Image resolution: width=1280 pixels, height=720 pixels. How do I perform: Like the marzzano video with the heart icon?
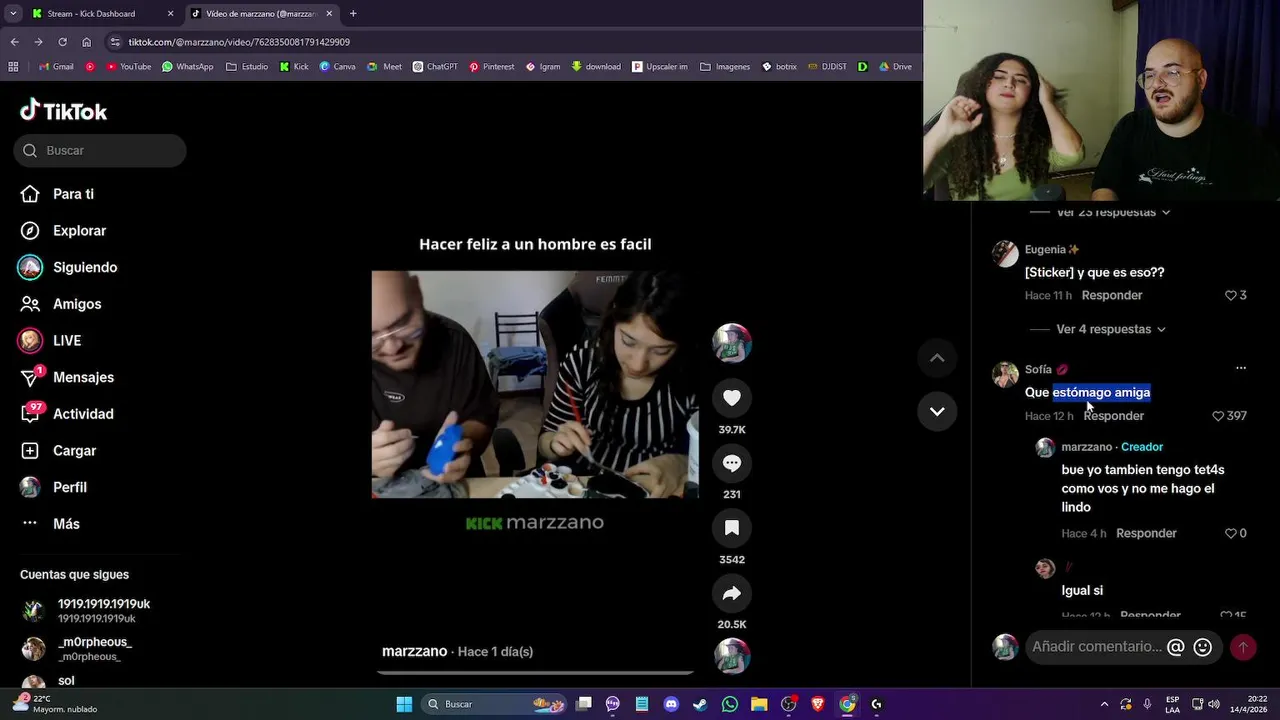coord(732,398)
